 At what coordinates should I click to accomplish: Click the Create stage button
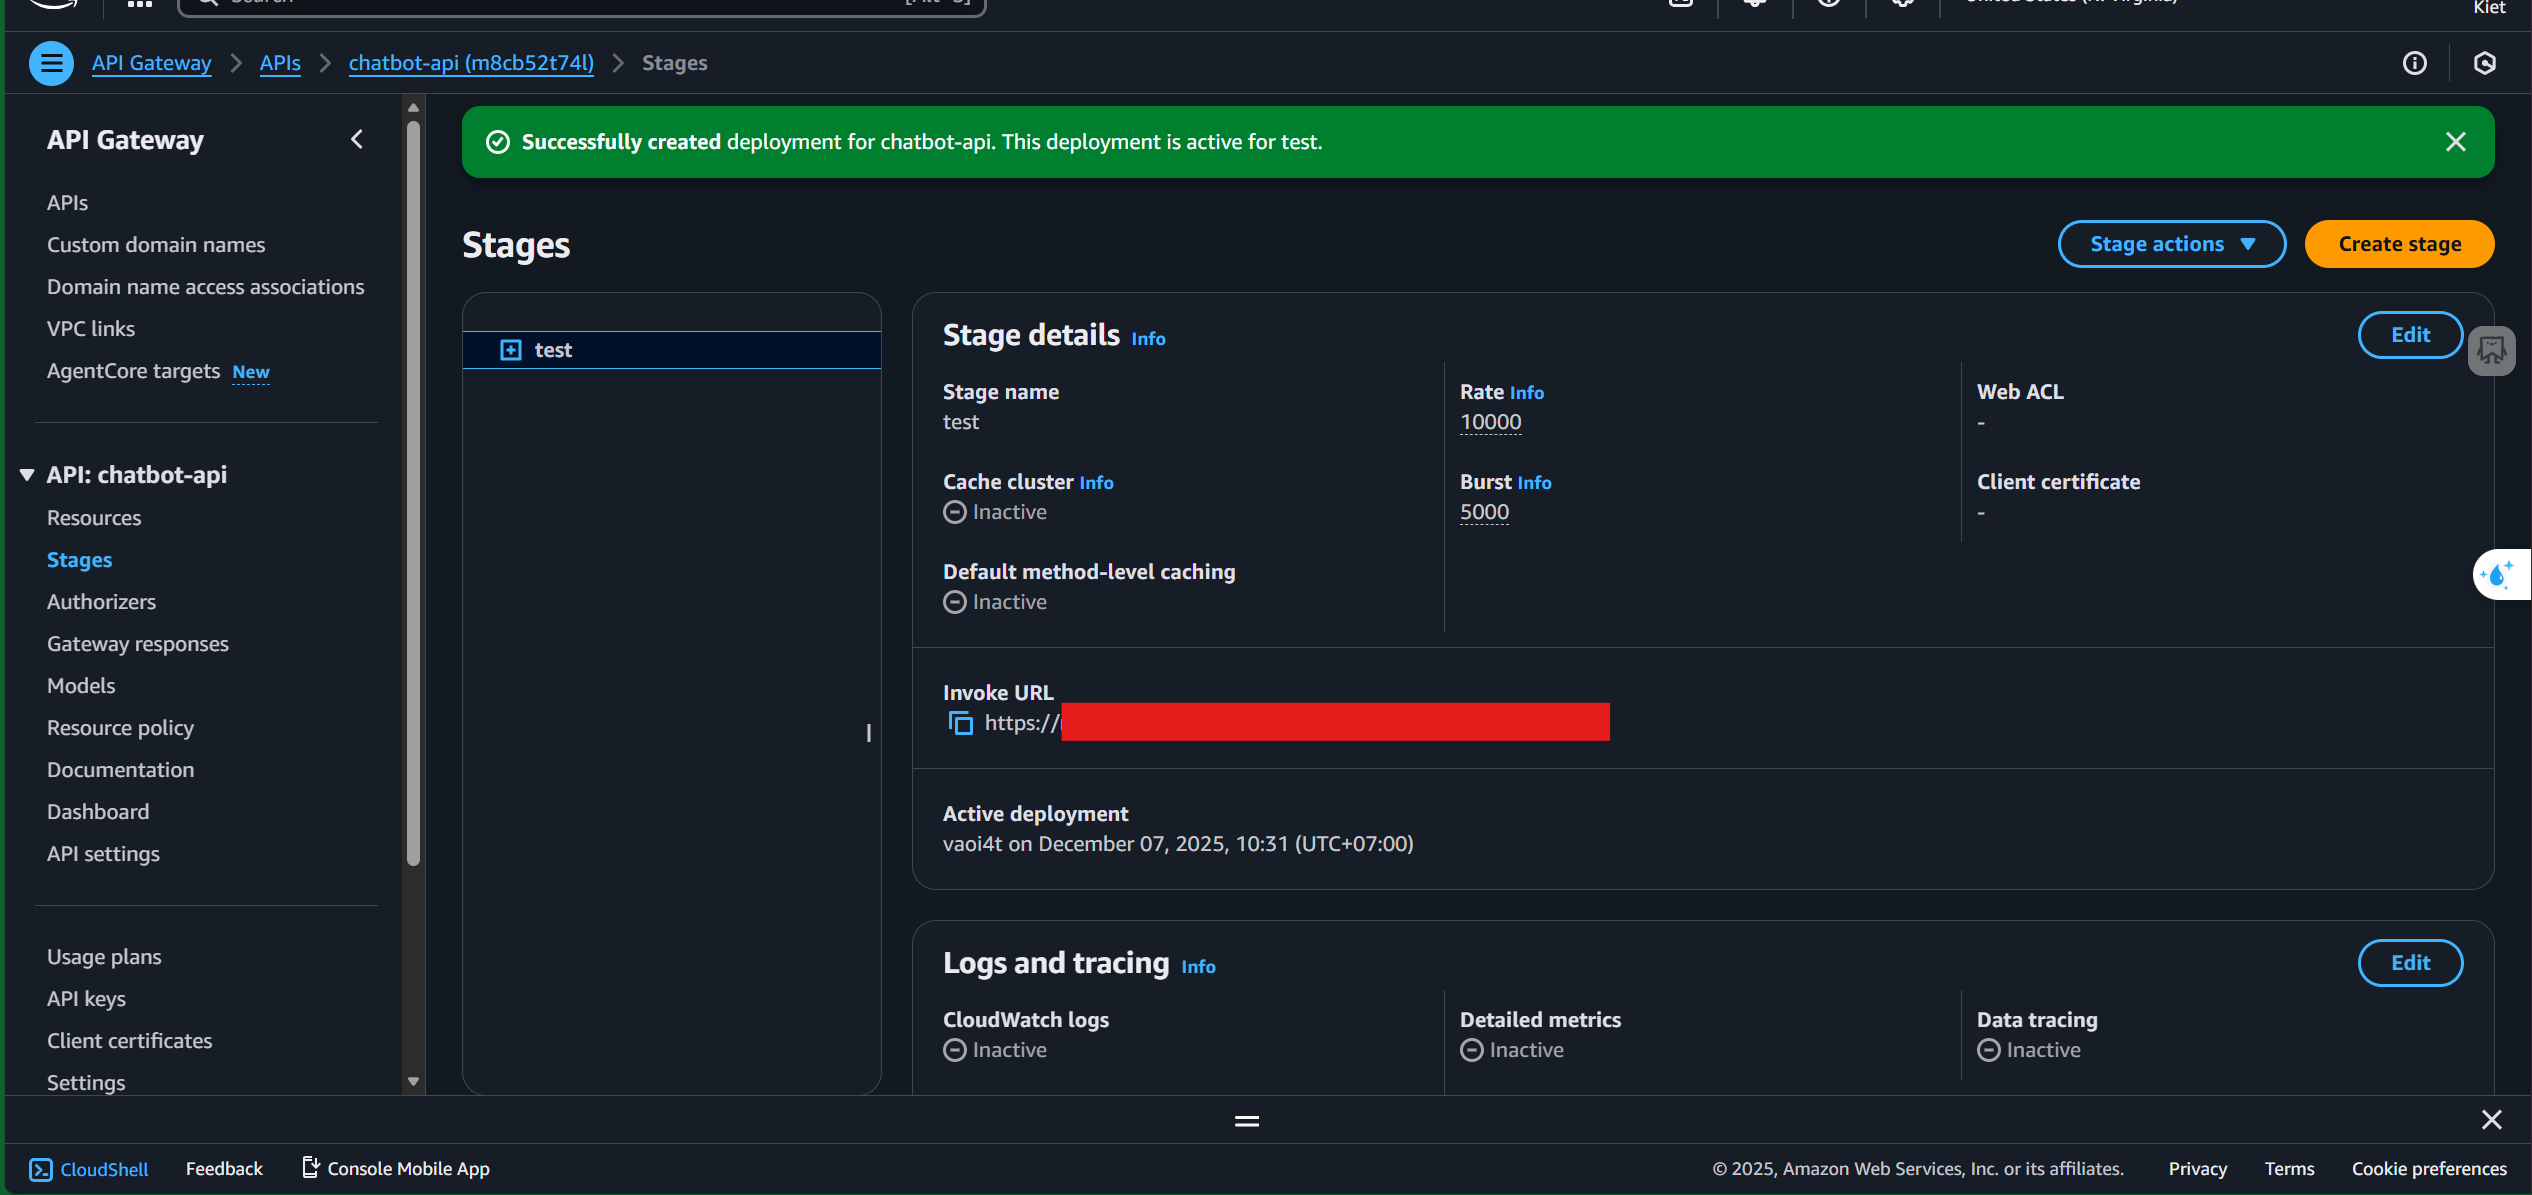pos(2399,244)
